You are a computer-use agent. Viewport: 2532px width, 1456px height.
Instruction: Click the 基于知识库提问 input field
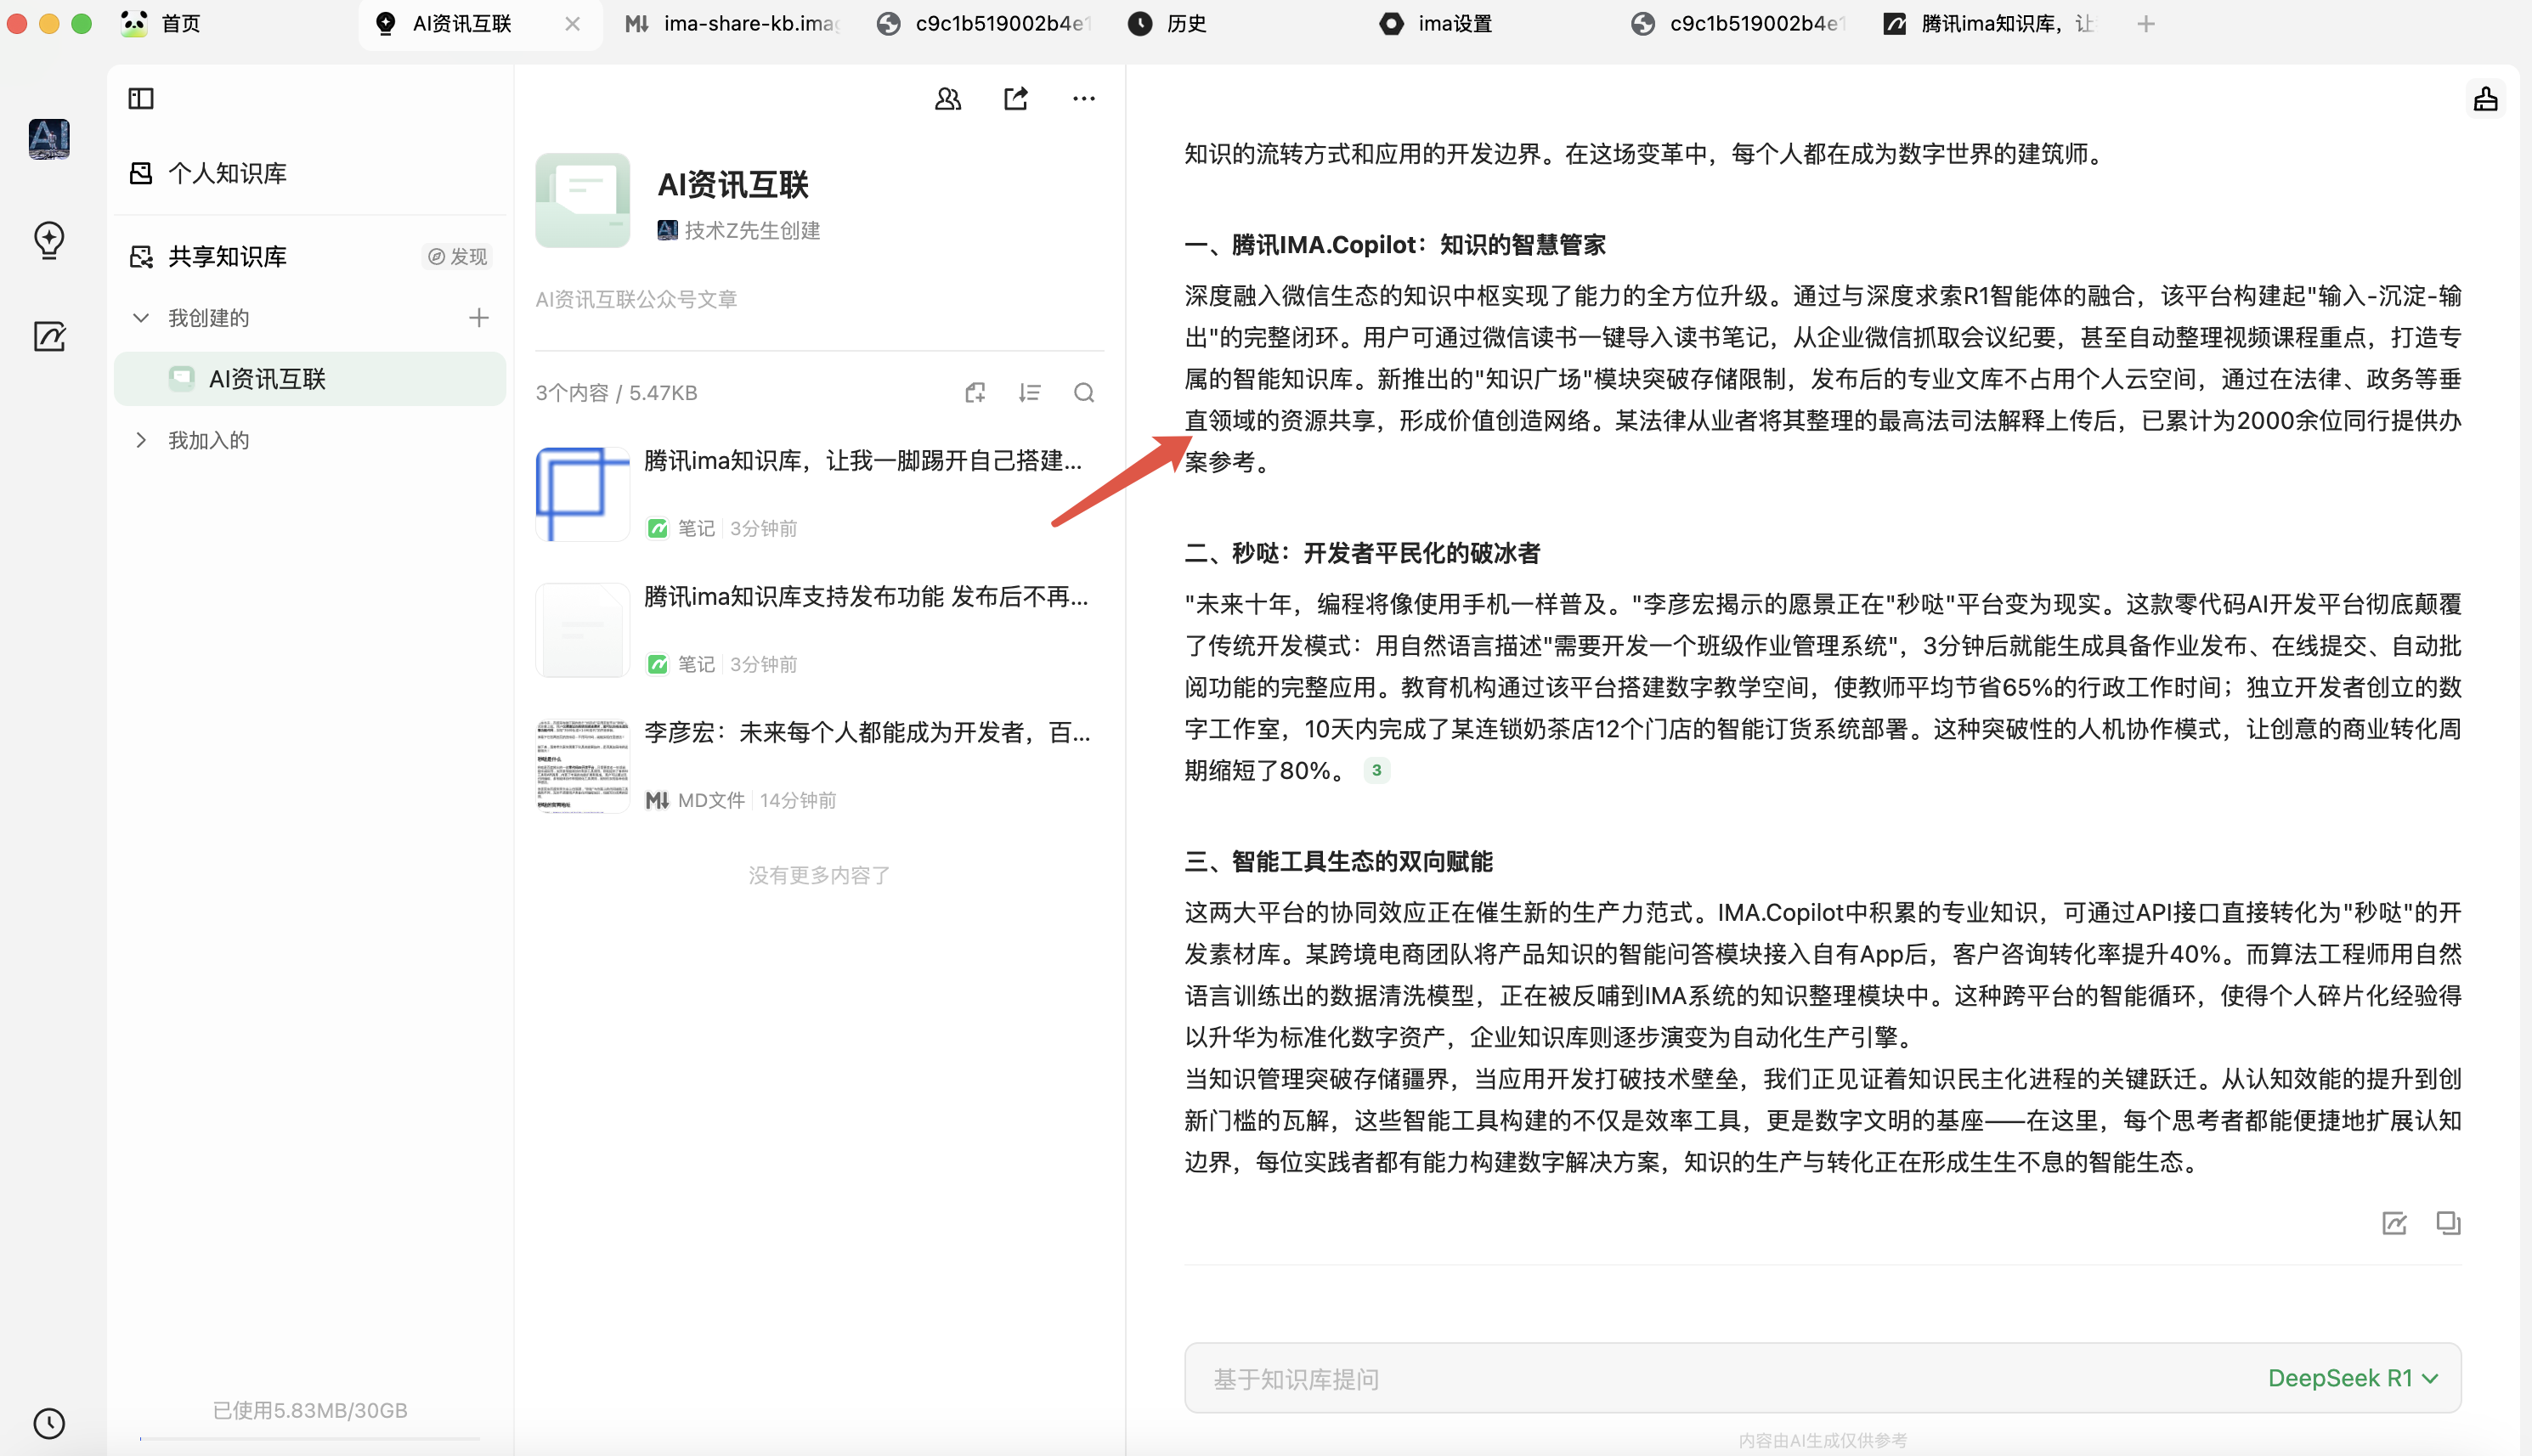pos(1822,1378)
